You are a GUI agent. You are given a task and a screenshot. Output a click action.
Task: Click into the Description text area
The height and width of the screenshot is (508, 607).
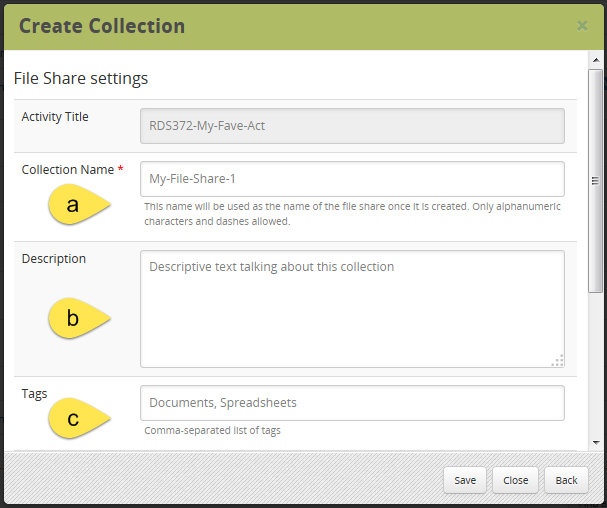pos(352,308)
